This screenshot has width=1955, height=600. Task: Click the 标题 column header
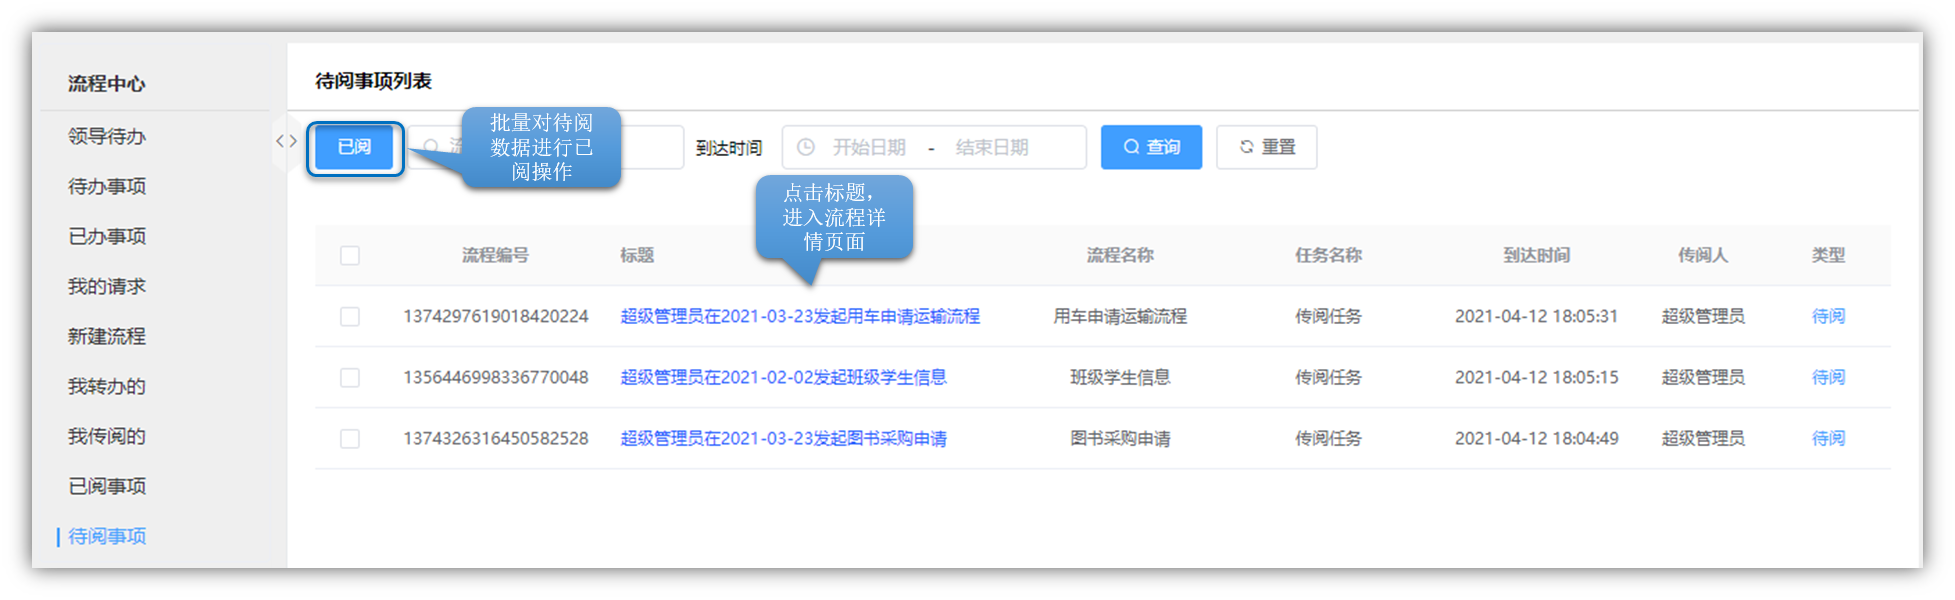(x=637, y=255)
